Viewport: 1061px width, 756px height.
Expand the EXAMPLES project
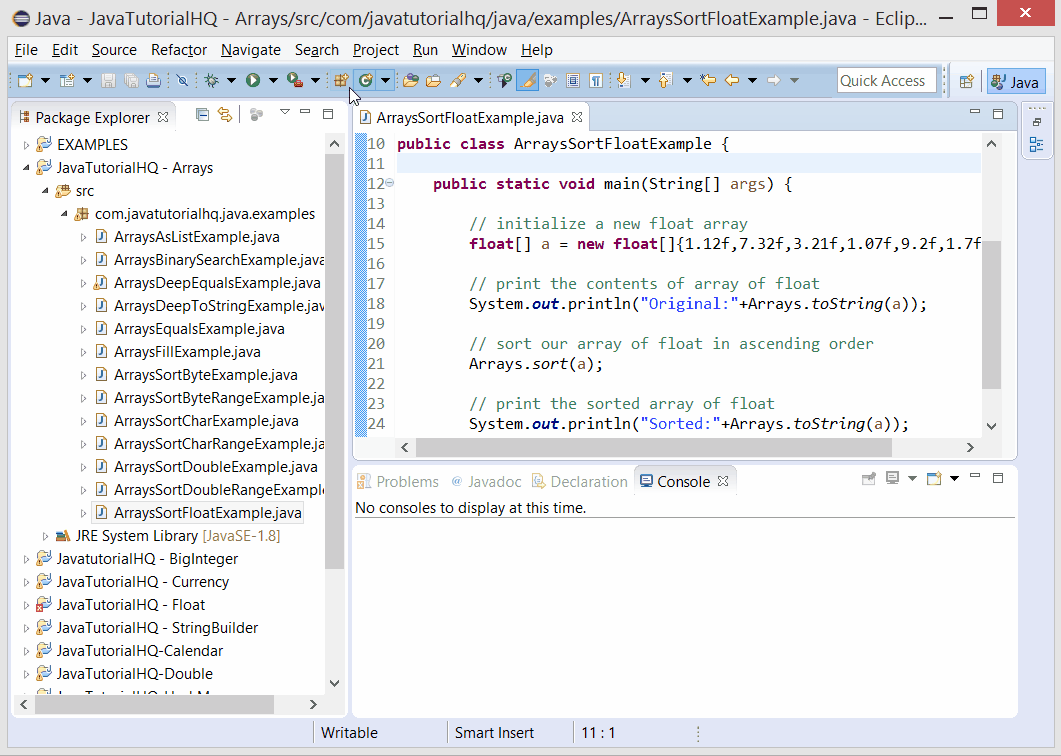pyautogui.click(x=26, y=145)
